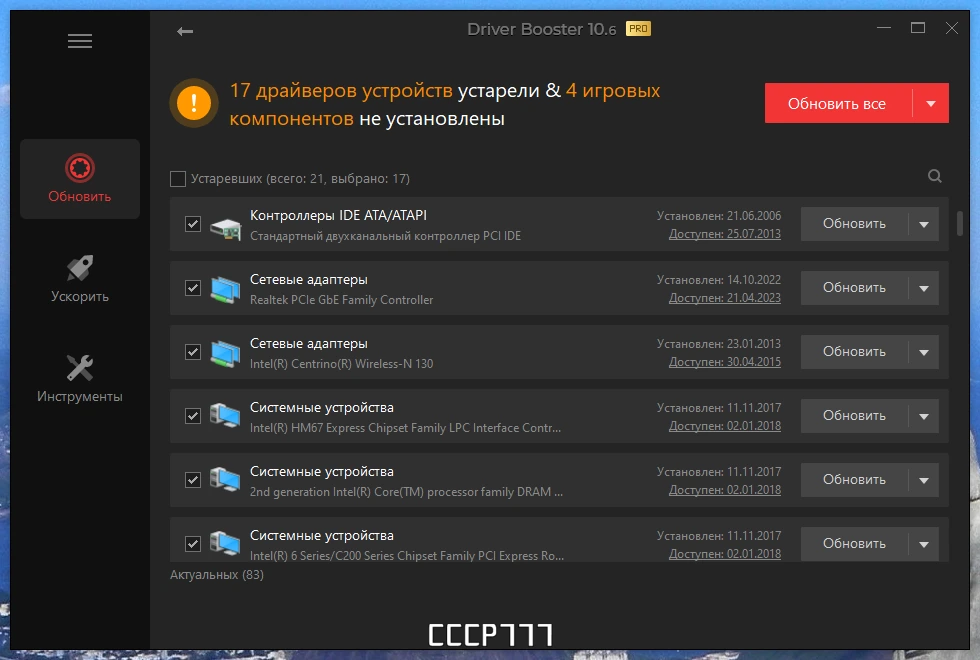980x660 pixels.
Task: Uncheck the Realtek PCIe GbE row
Action: [x=193, y=288]
